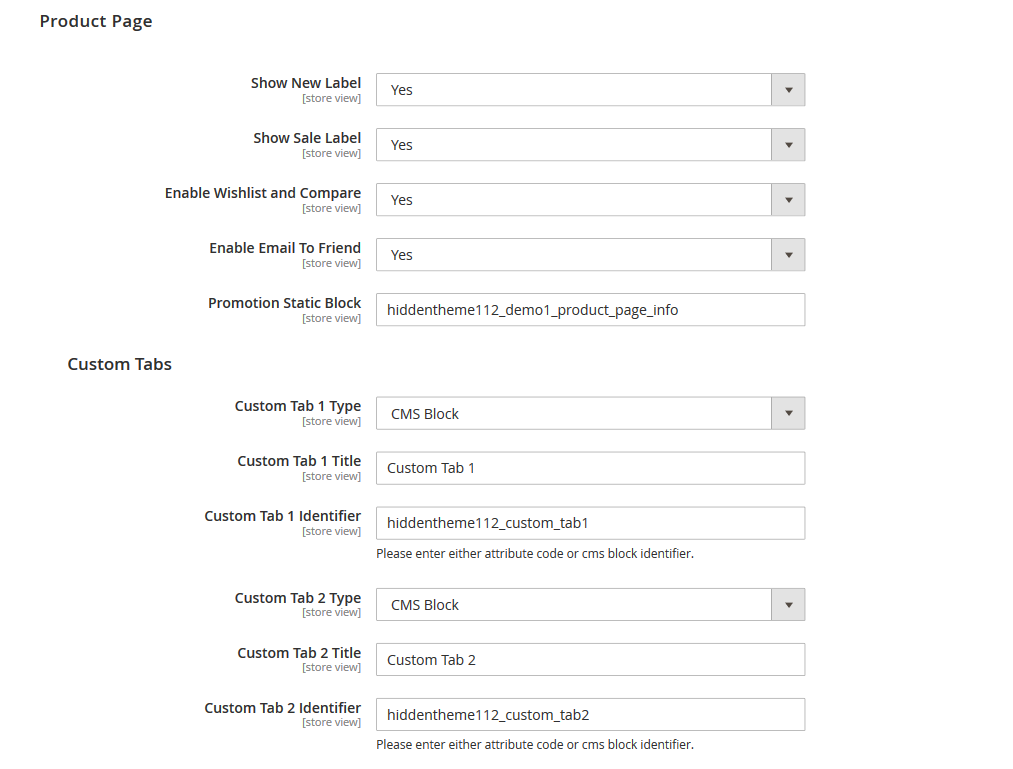Click the Enable Email To Friend dropdown arrow
The image size is (1013, 769).
point(789,254)
